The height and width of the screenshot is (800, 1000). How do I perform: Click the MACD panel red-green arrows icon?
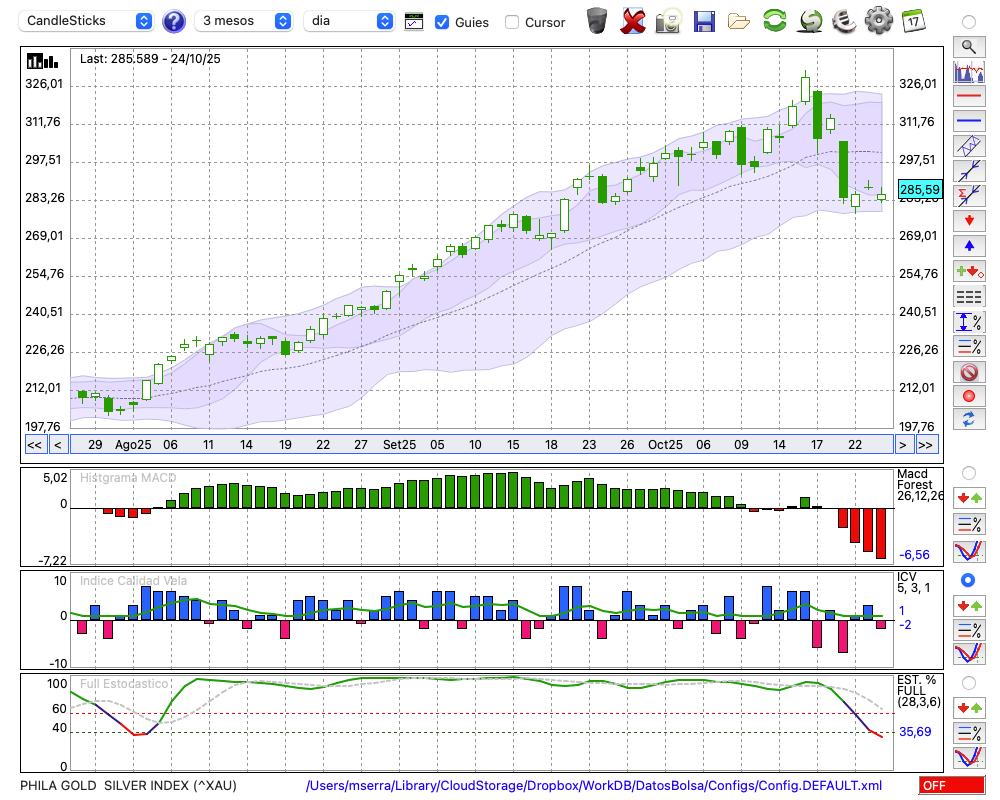(969, 498)
